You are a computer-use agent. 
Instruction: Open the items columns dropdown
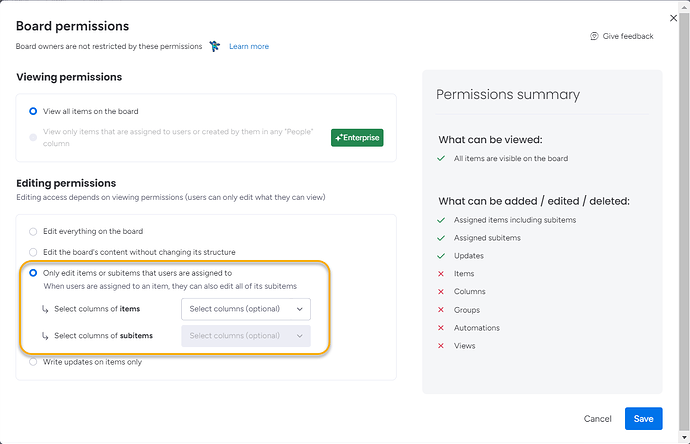(245, 309)
